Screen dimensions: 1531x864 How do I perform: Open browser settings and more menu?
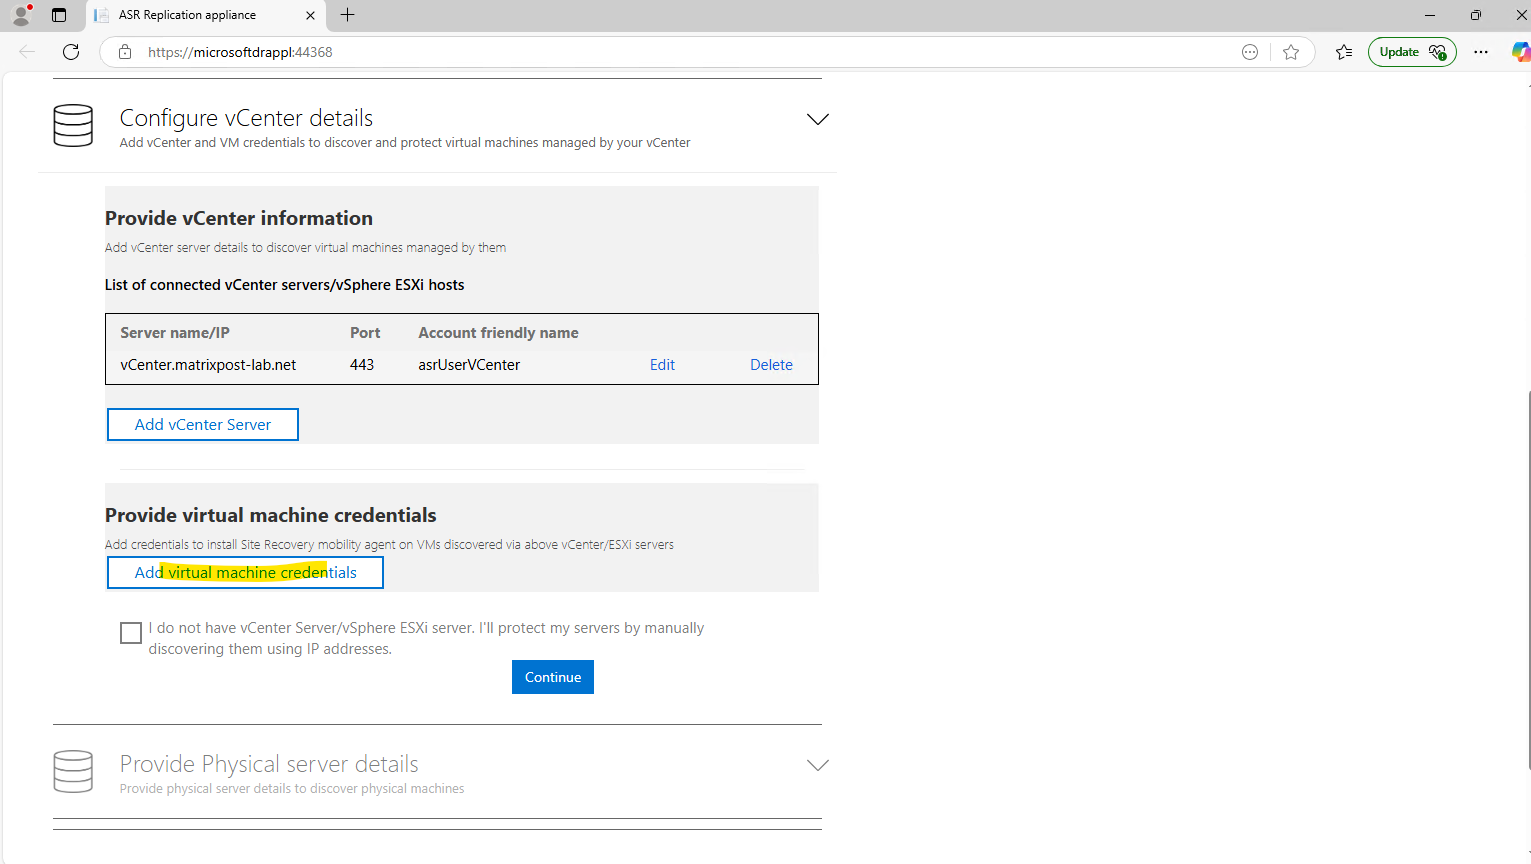(x=1481, y=52)
